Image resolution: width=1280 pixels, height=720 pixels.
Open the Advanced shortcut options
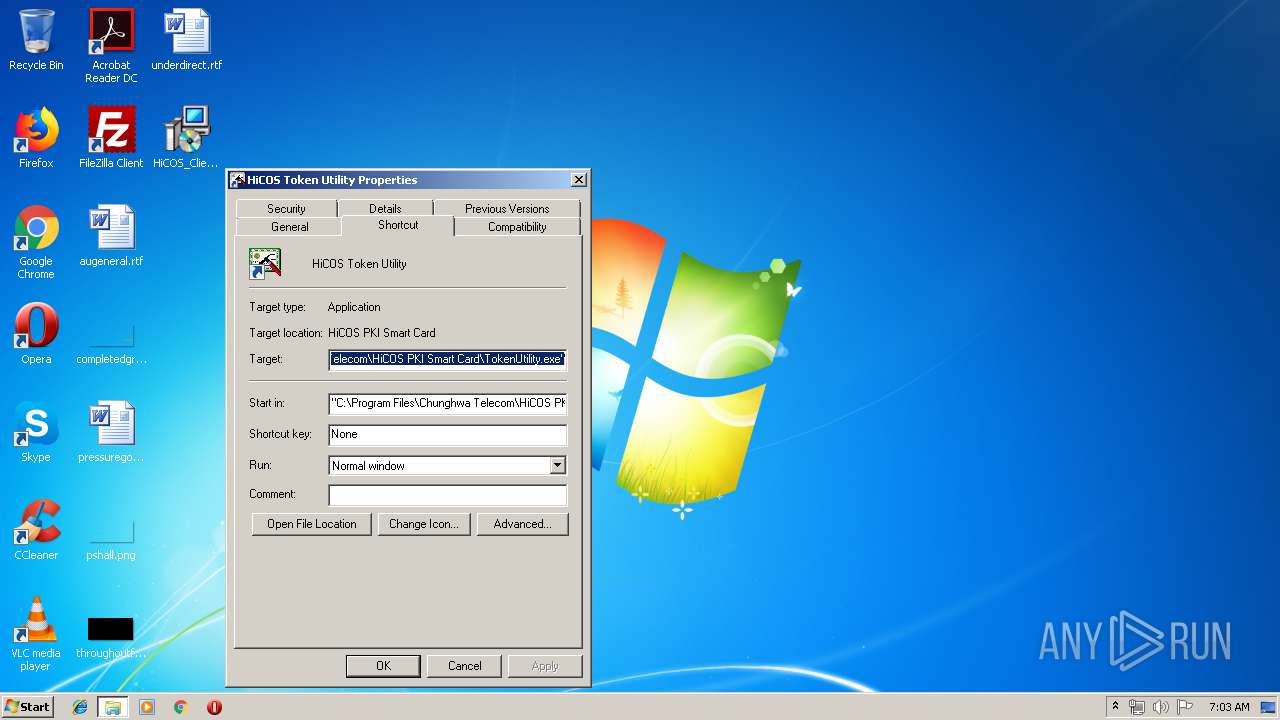coord(523,524)
